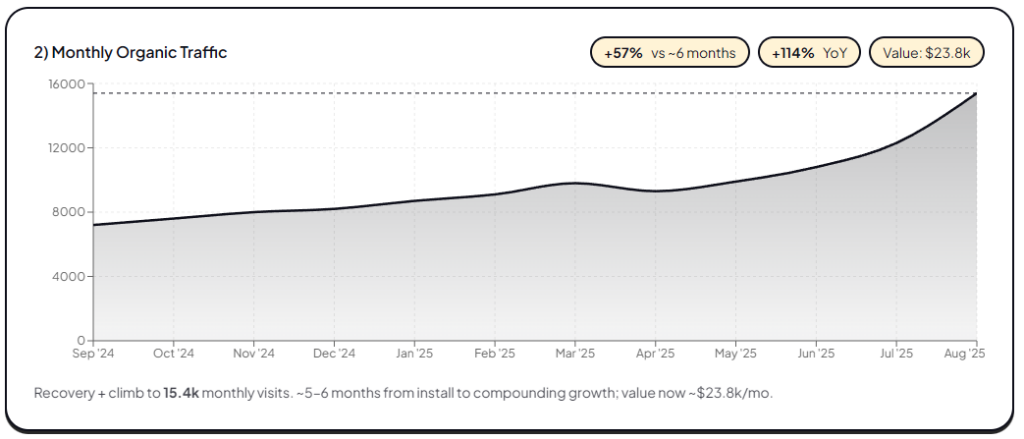Select the Apr '25 axis label
Viewport: 1024px width, 439px height.
click(x=655, y=353)
